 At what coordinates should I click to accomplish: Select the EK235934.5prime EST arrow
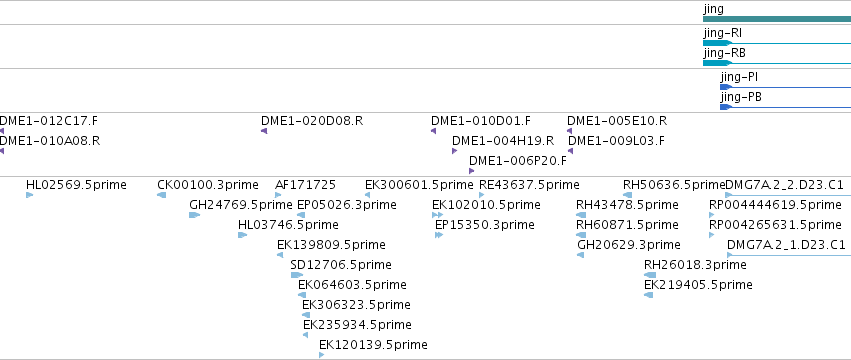pos(306,336)
